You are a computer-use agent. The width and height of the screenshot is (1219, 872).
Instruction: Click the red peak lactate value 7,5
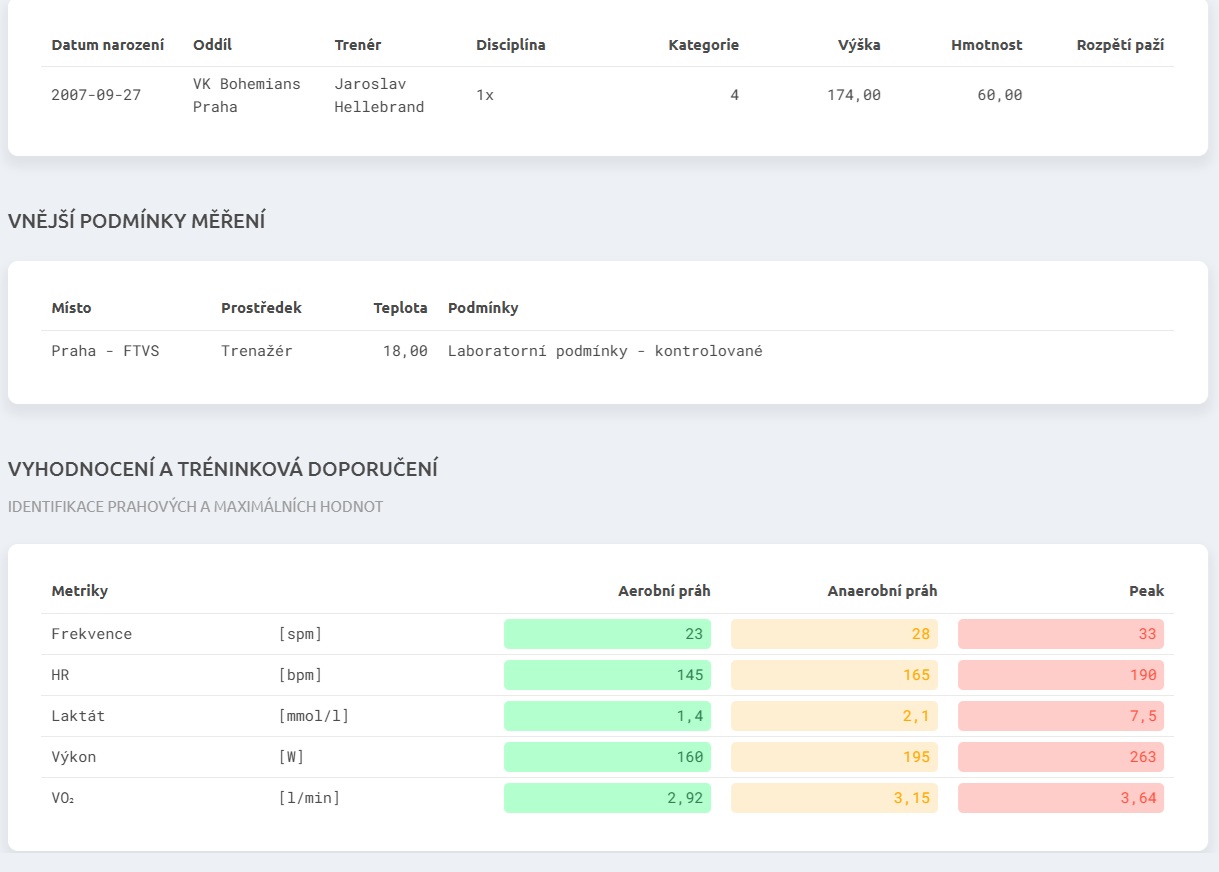[1061, 716]
